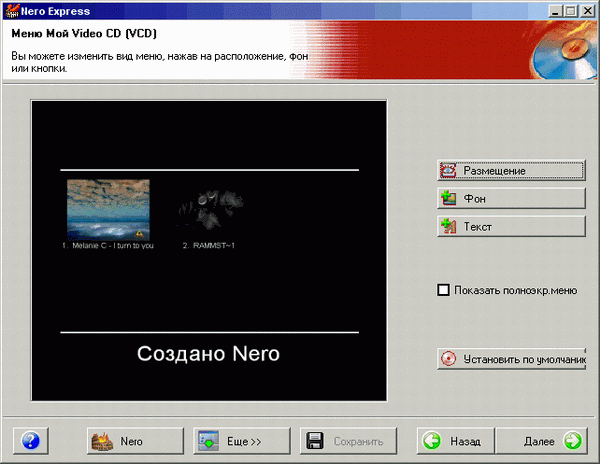Minimize the Nero Express window
Image resolution: width=600 pixels, height=464 pixels.
(555, 11)
